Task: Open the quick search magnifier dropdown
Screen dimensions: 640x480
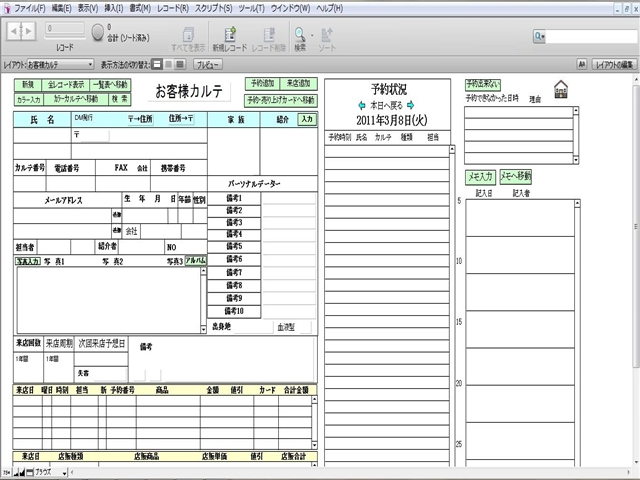Action: pyautogui.click(x=540, y=36)
